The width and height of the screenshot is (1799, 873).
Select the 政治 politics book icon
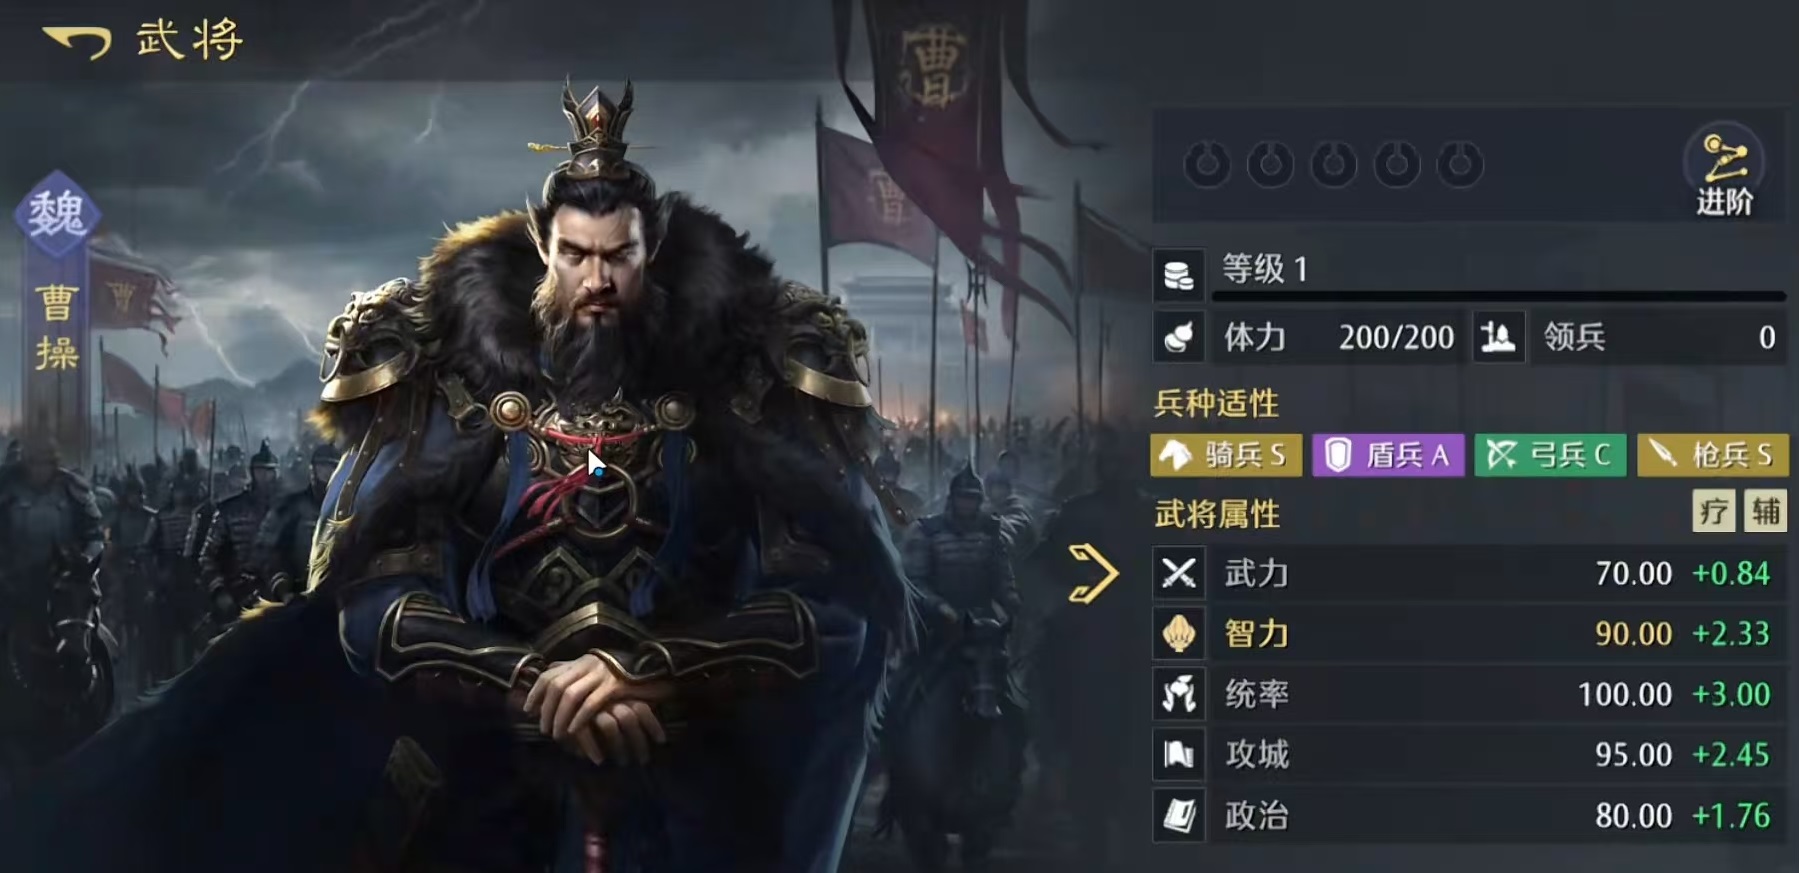click(x=1178, y=815)
